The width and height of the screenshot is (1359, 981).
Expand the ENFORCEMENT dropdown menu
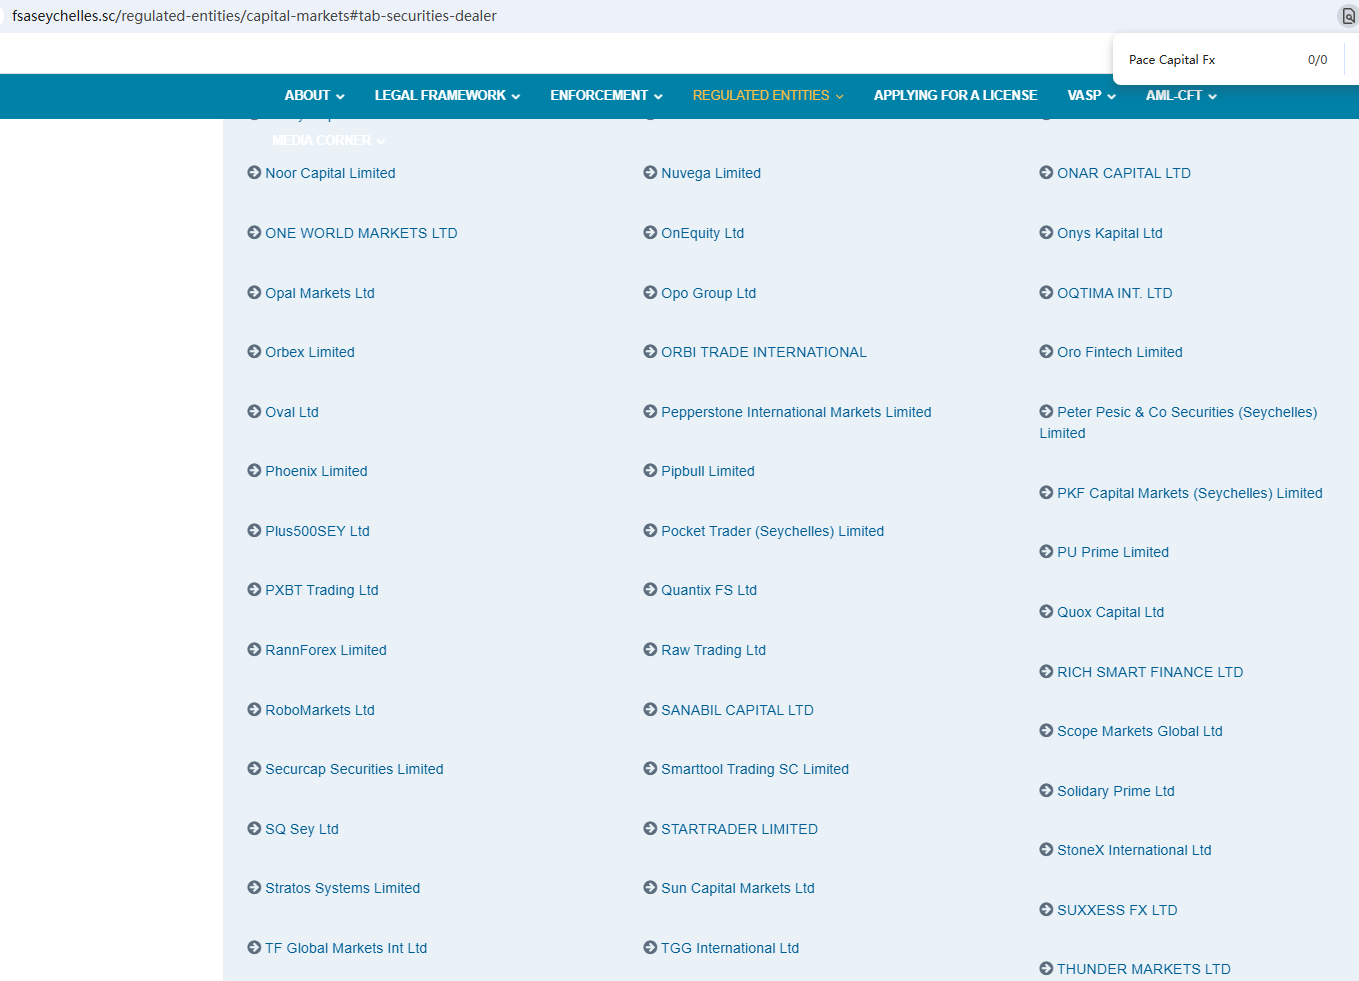click(x=606, y=96)
